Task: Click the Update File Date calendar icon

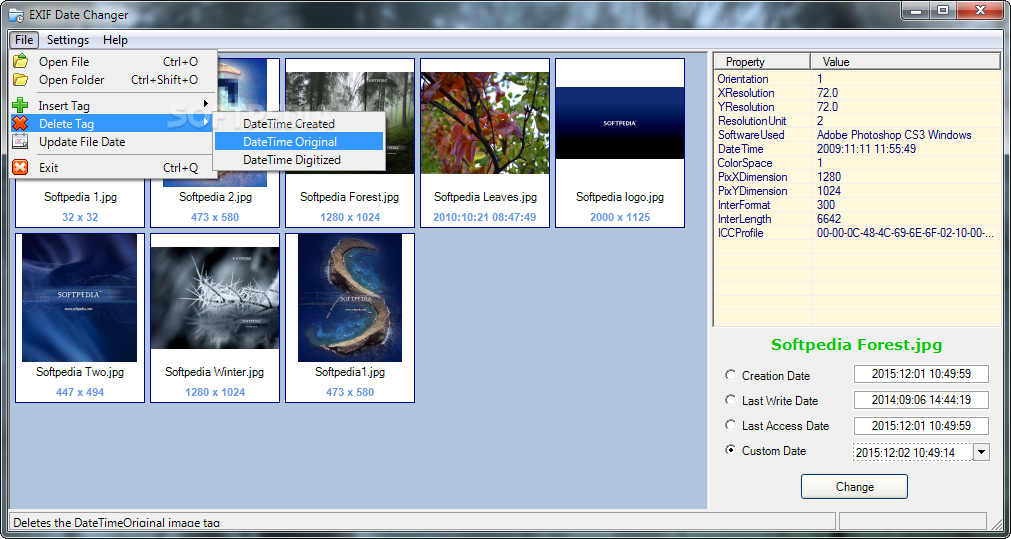Action: (x=21, y=142)
